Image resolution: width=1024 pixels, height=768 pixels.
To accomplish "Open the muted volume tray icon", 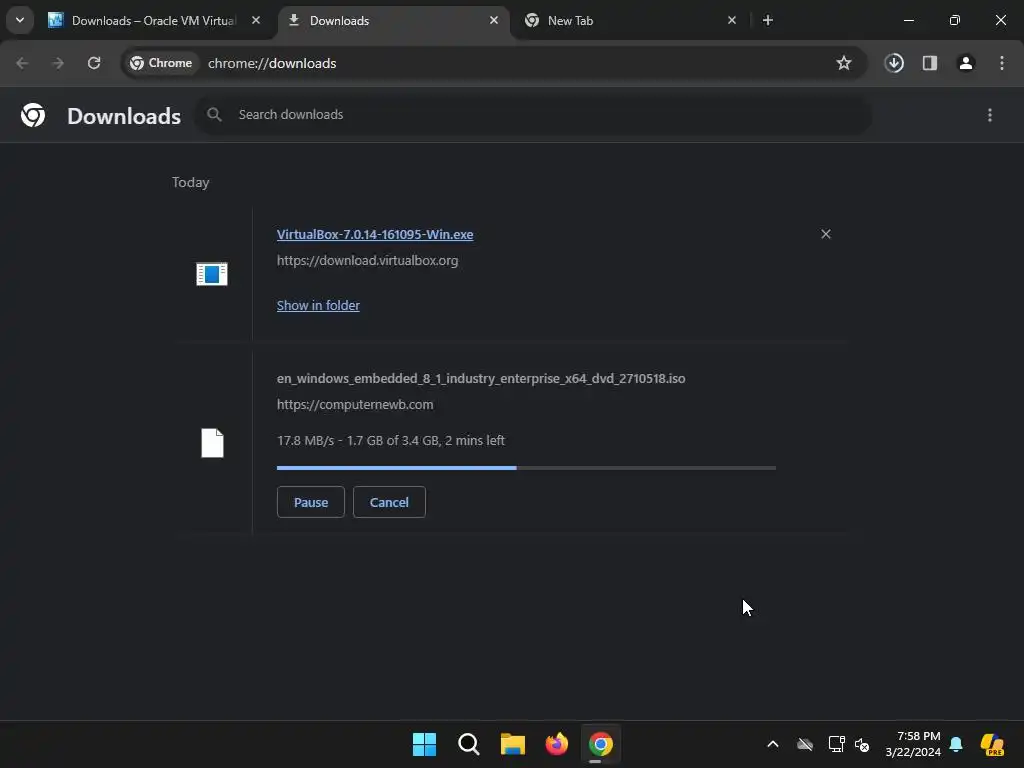I will click(862, 744).
